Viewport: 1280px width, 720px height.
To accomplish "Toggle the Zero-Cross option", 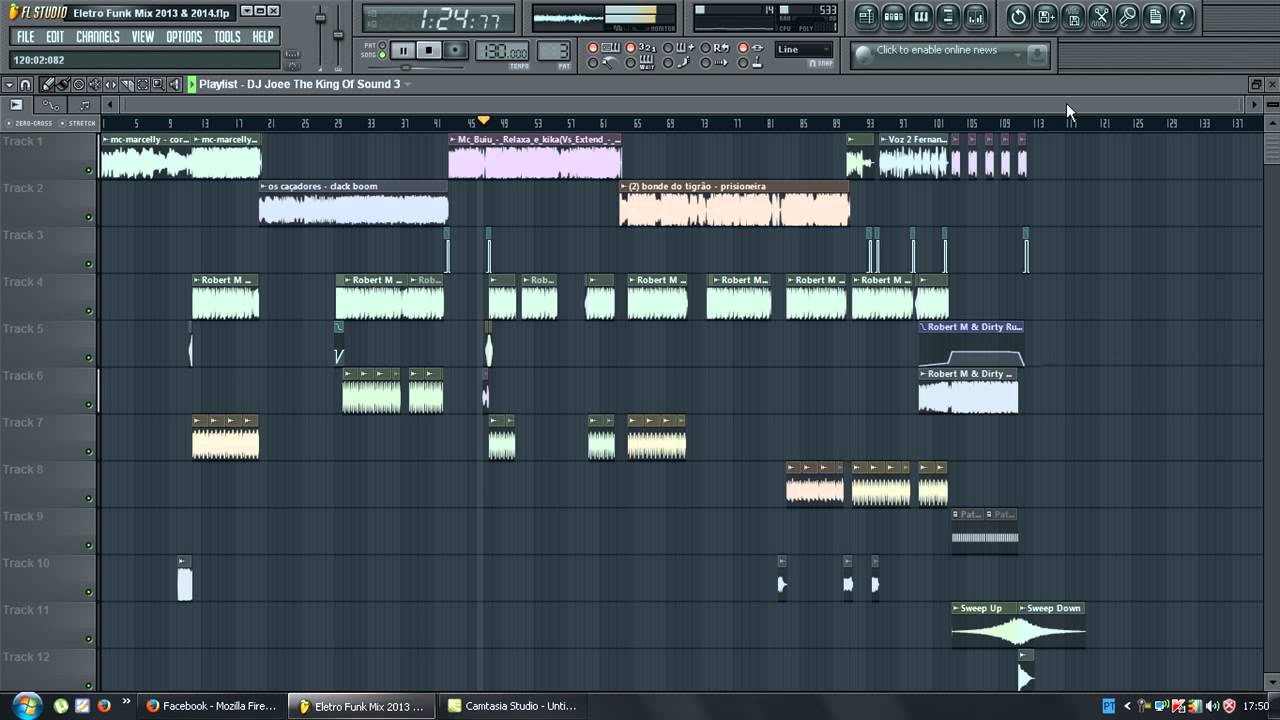I will [29, 123].
